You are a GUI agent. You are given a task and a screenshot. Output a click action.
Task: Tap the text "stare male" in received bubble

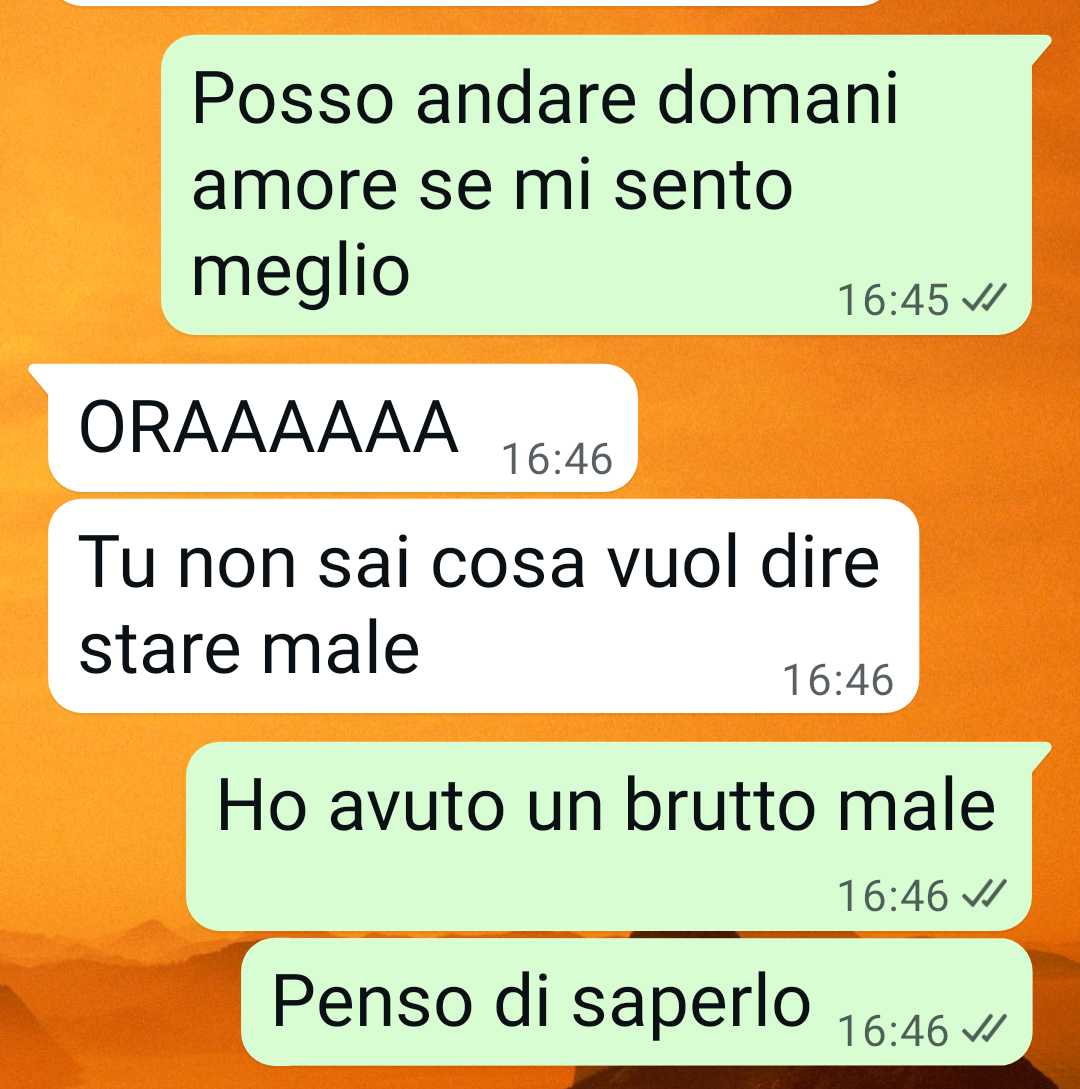(249, 649)
